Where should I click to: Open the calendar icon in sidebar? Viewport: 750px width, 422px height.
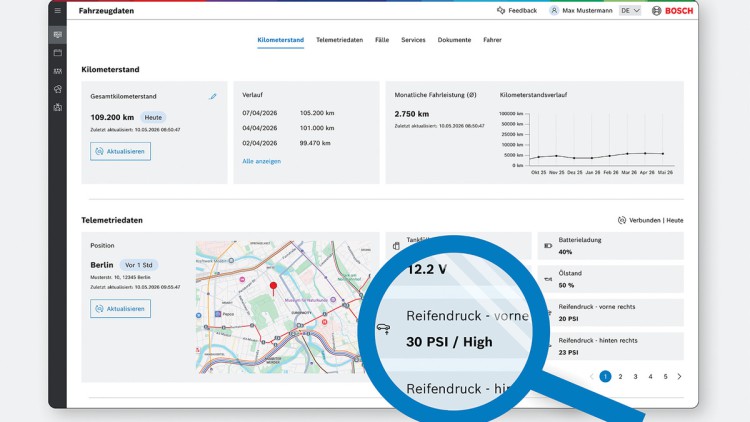point(58,53)
